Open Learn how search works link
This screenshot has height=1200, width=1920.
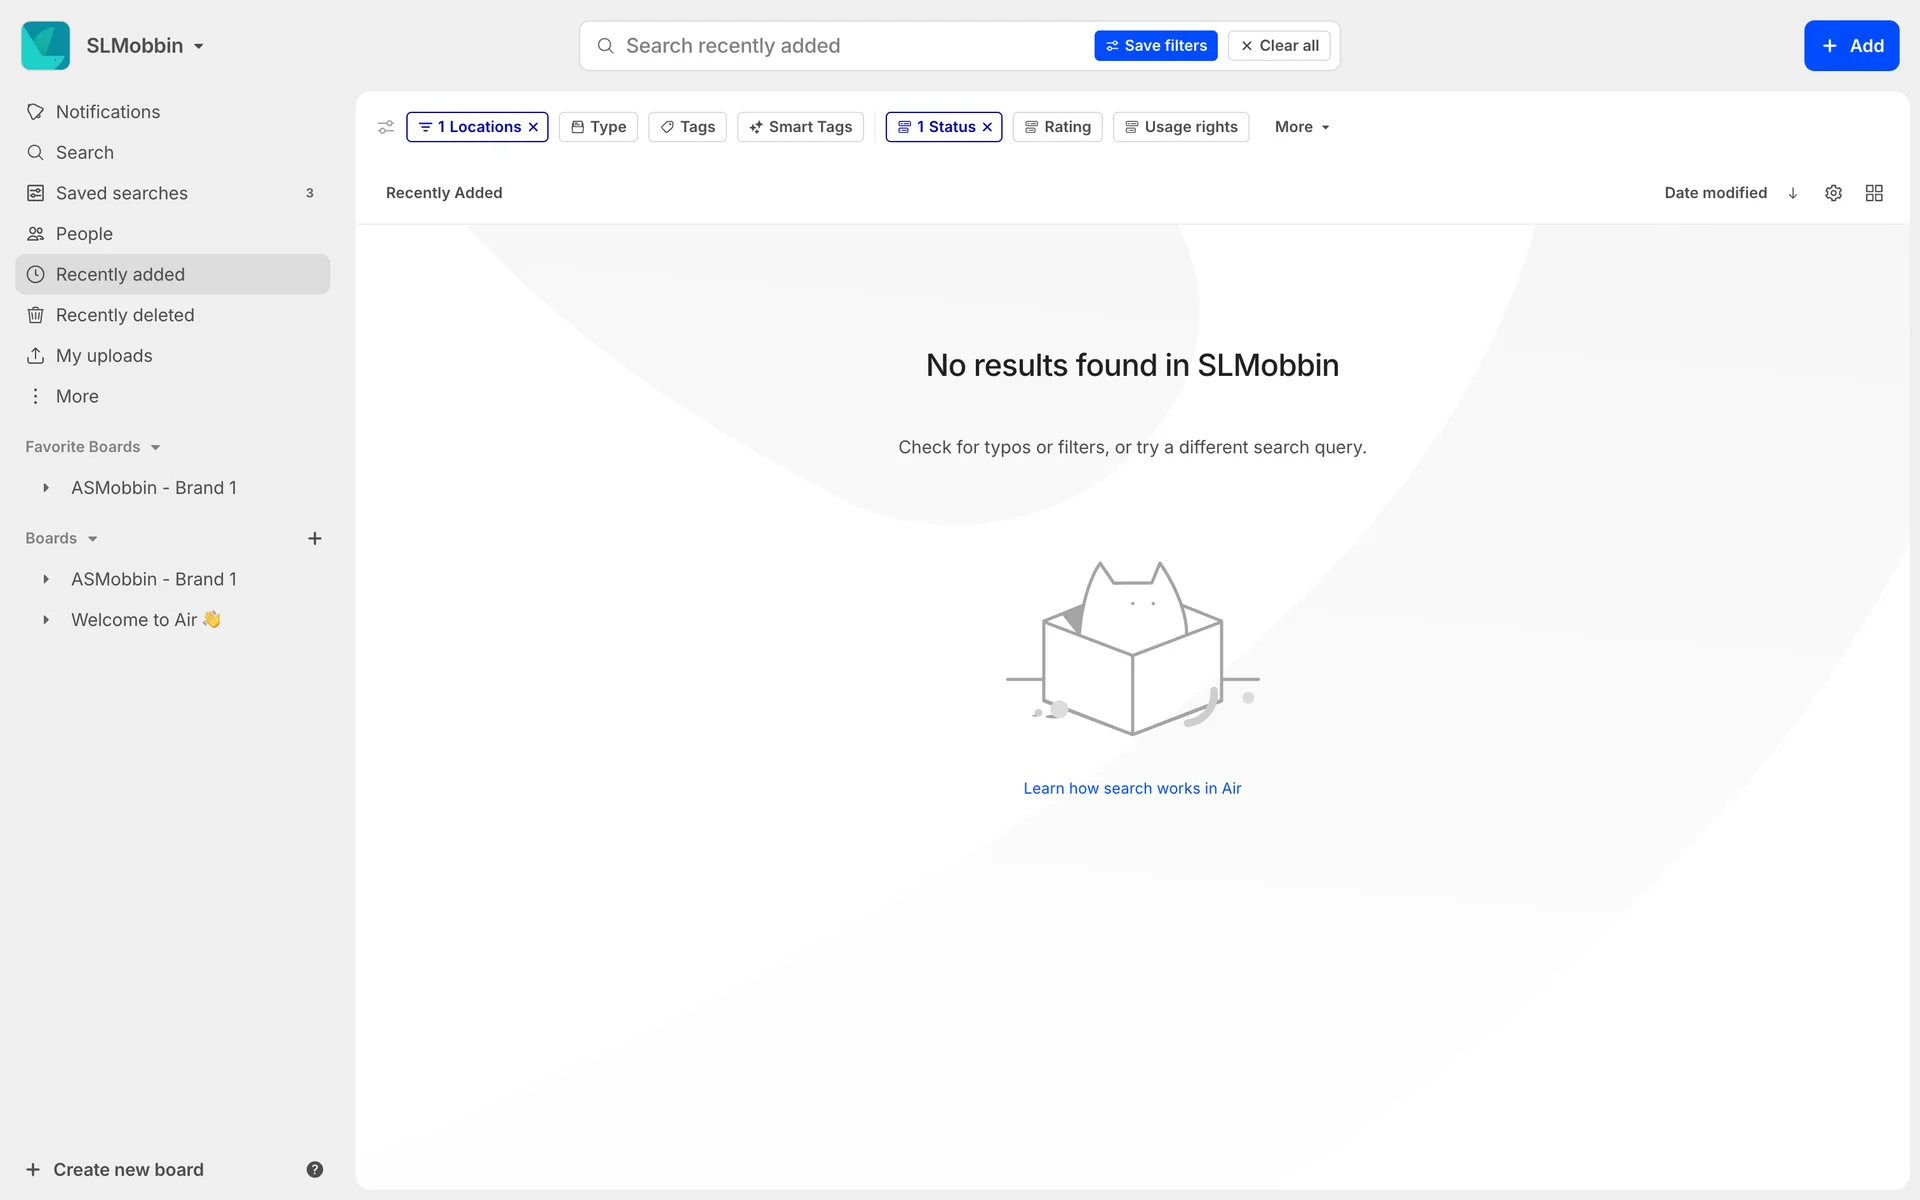point(1132,788)
